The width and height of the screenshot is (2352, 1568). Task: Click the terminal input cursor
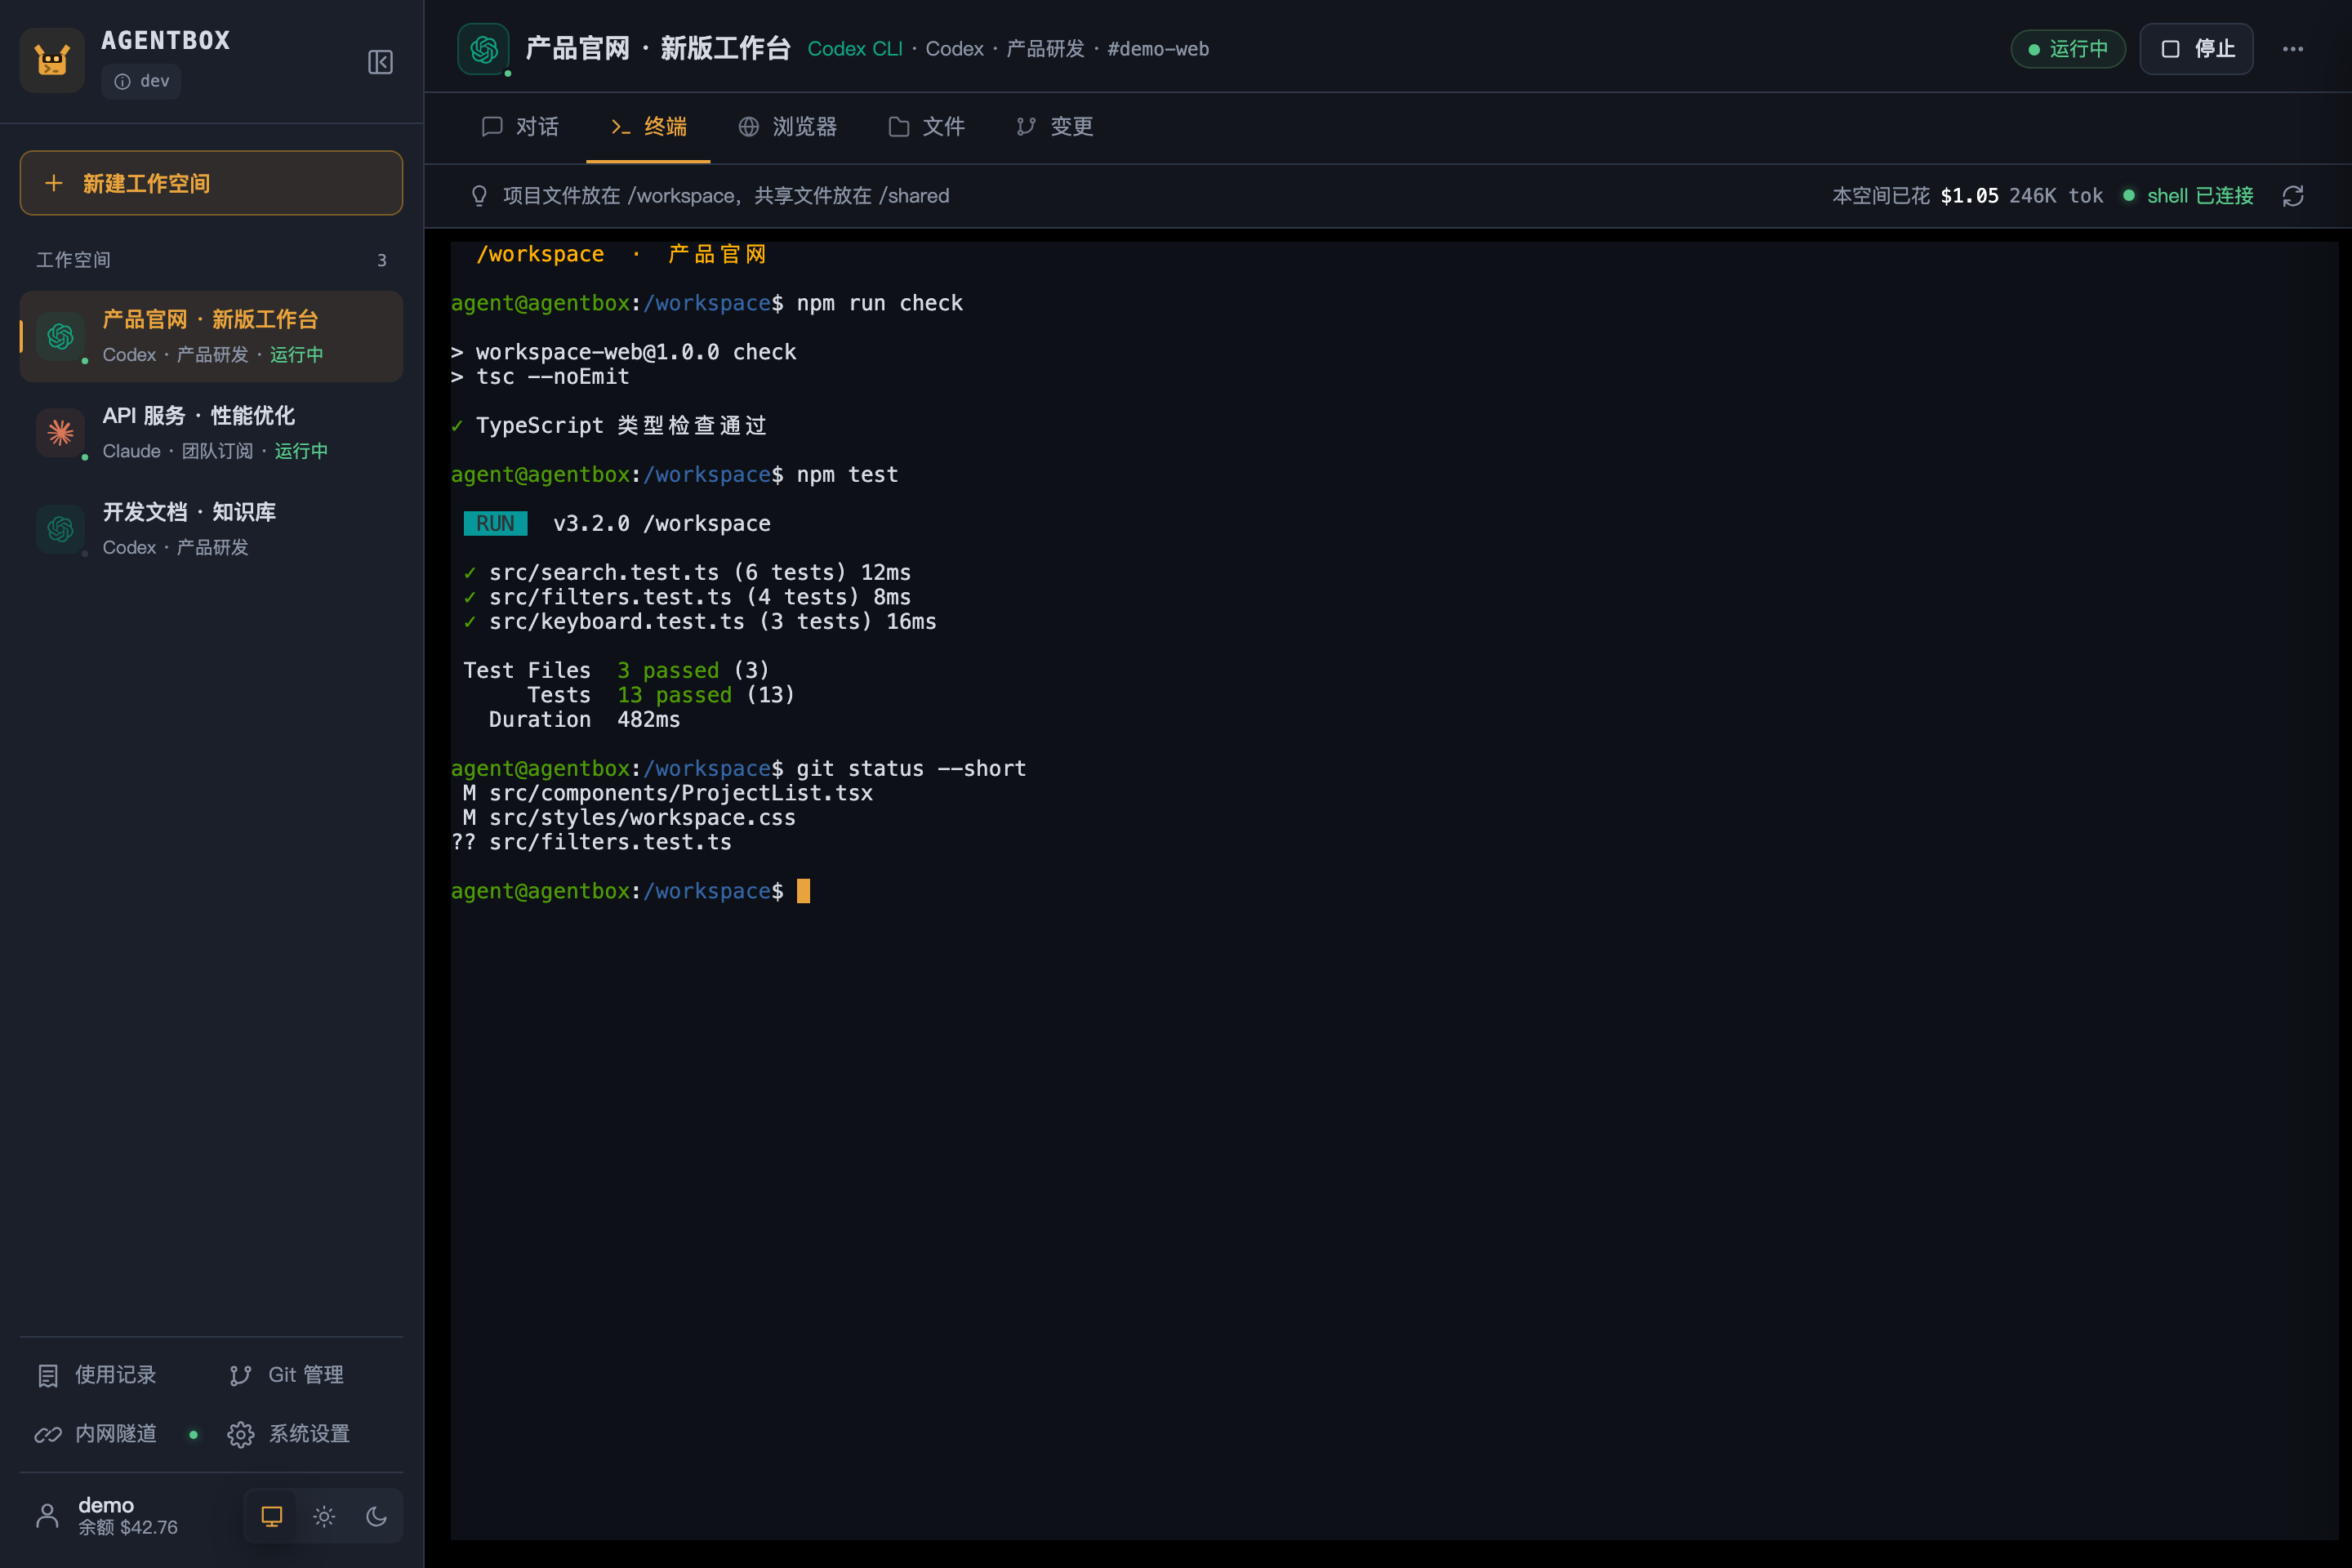pyautogui.click(x=803, y=891)
